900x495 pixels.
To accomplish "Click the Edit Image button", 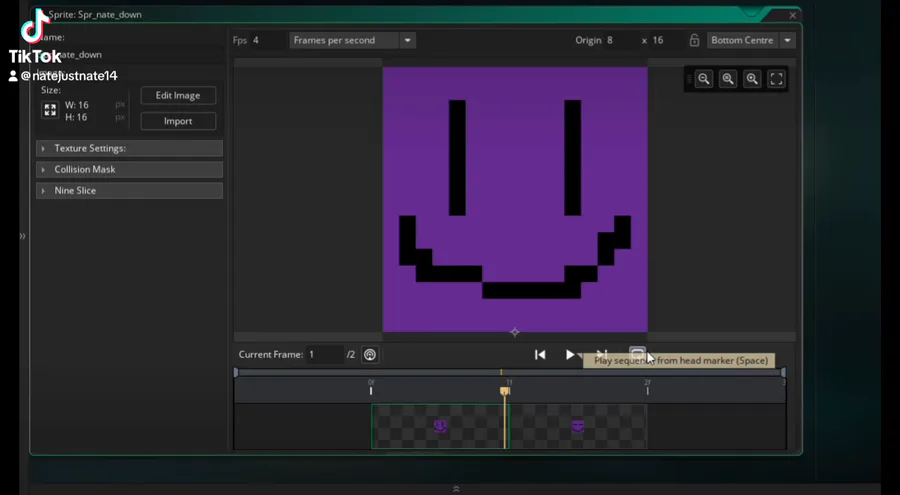I will 178,95.
